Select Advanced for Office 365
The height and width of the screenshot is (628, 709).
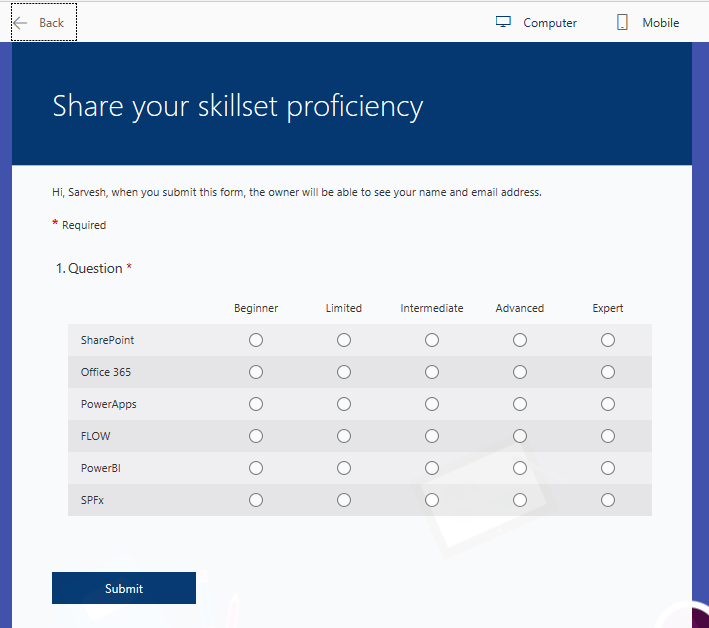pyautogui.click(x=520, y=372)
